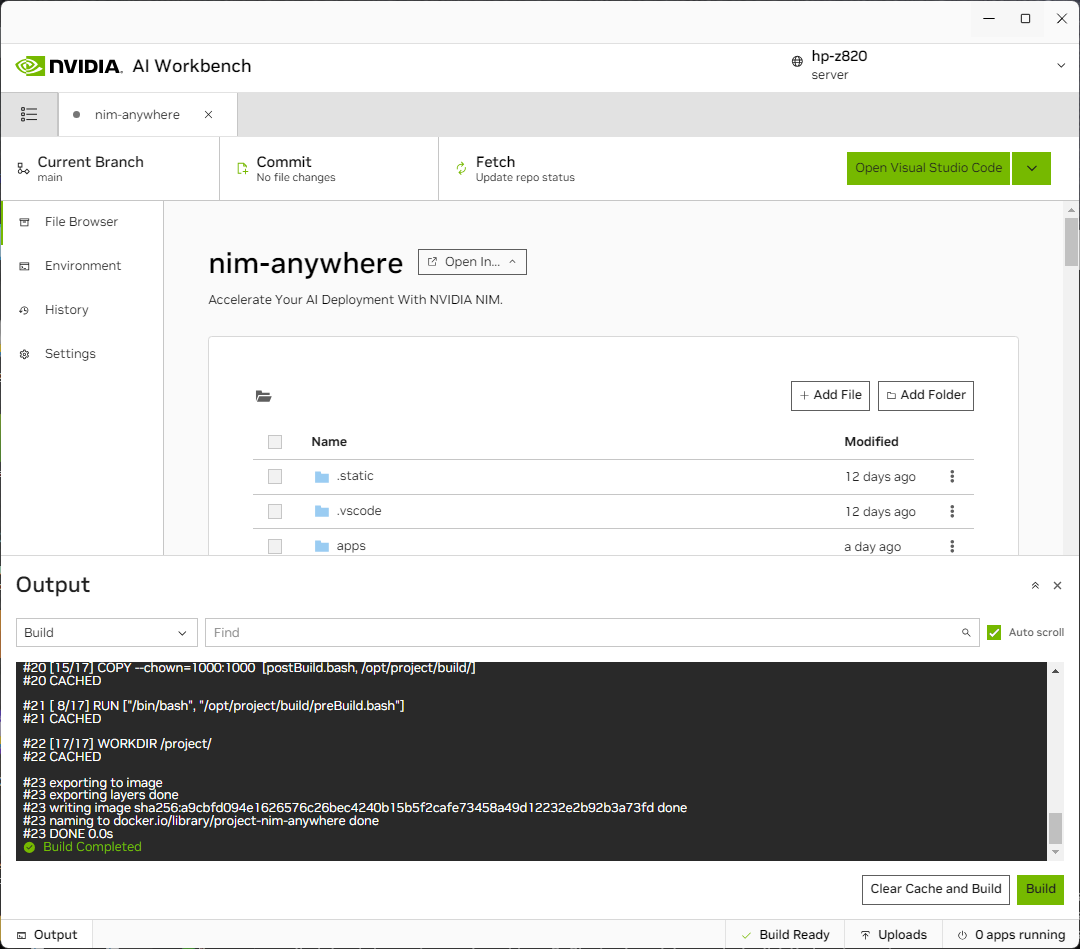This screenshot has height=949, width=1080.
Task: Click Build Ready status indicator
Action: (x=785, y=935)
